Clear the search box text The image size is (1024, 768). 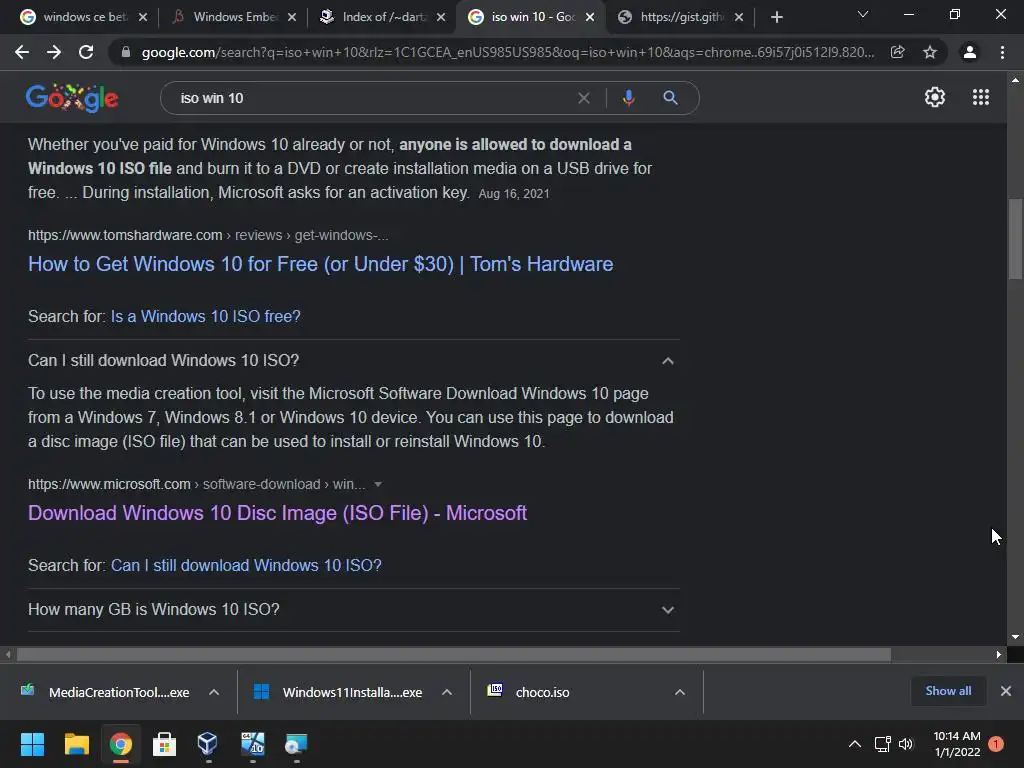pyautogui.click(x=584, y=98)
